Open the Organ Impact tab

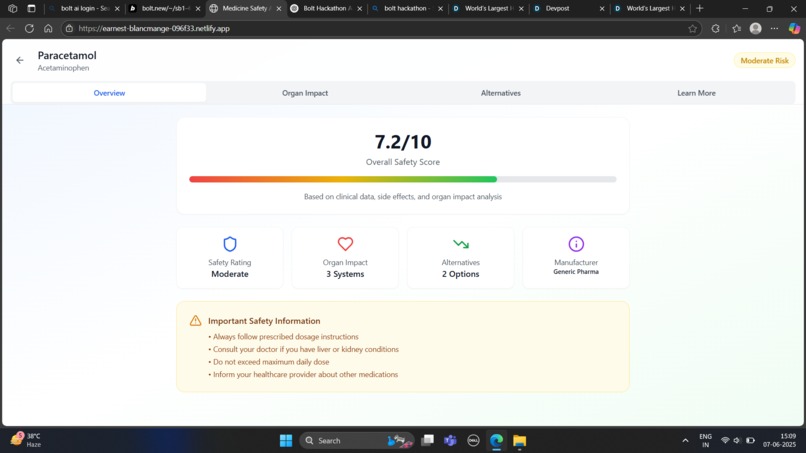305,93
